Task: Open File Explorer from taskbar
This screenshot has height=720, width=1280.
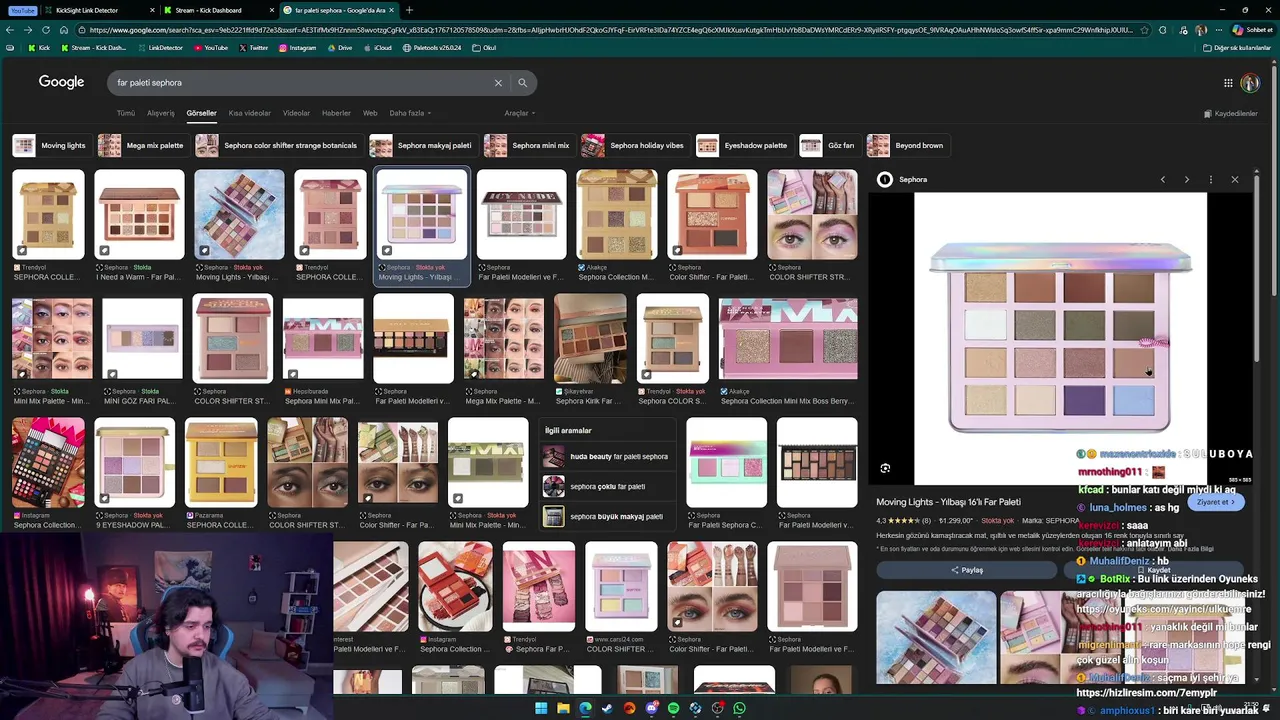Action: [x=563, y=708]
